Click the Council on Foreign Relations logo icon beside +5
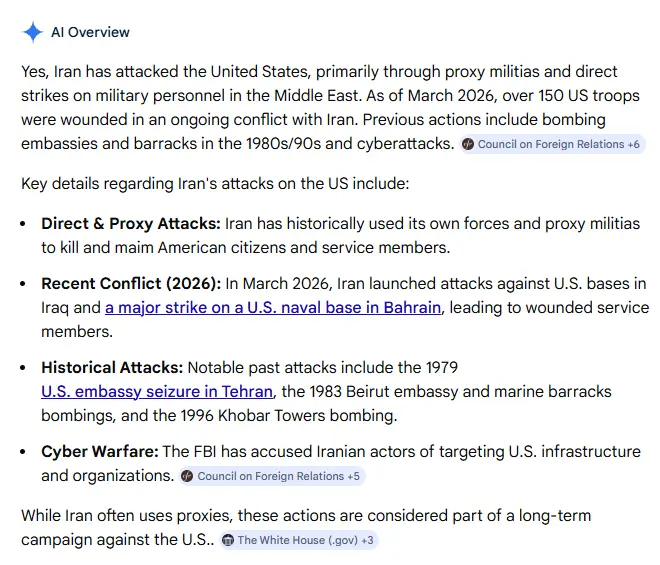The height and width of the screenshot is (565, 660). pos(188,476)
